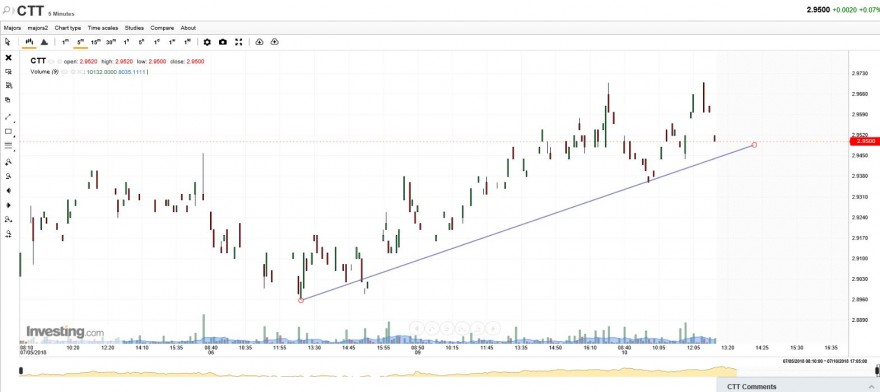The height and width of the screenshot is (392, 880).
Task: Click the 13:20 label on time axis
Action: pyautogui.click(x=727, y=348)
